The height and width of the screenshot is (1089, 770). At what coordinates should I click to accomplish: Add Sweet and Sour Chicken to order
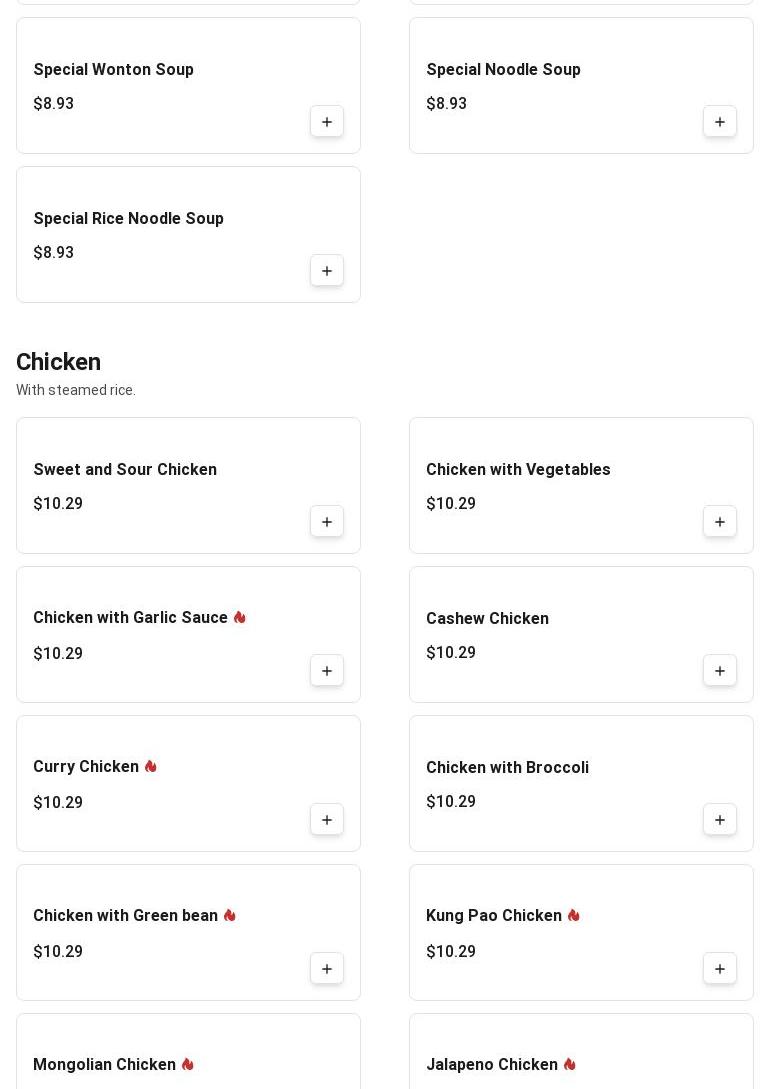coord(327,522)
